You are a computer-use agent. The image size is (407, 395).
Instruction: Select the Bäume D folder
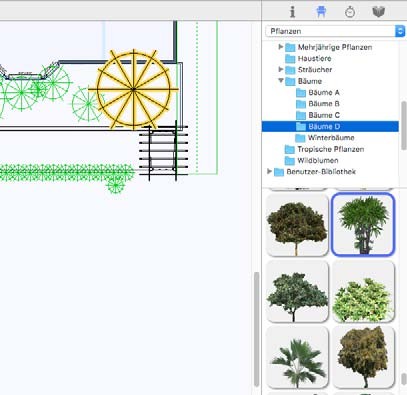[x=330, y=126]
